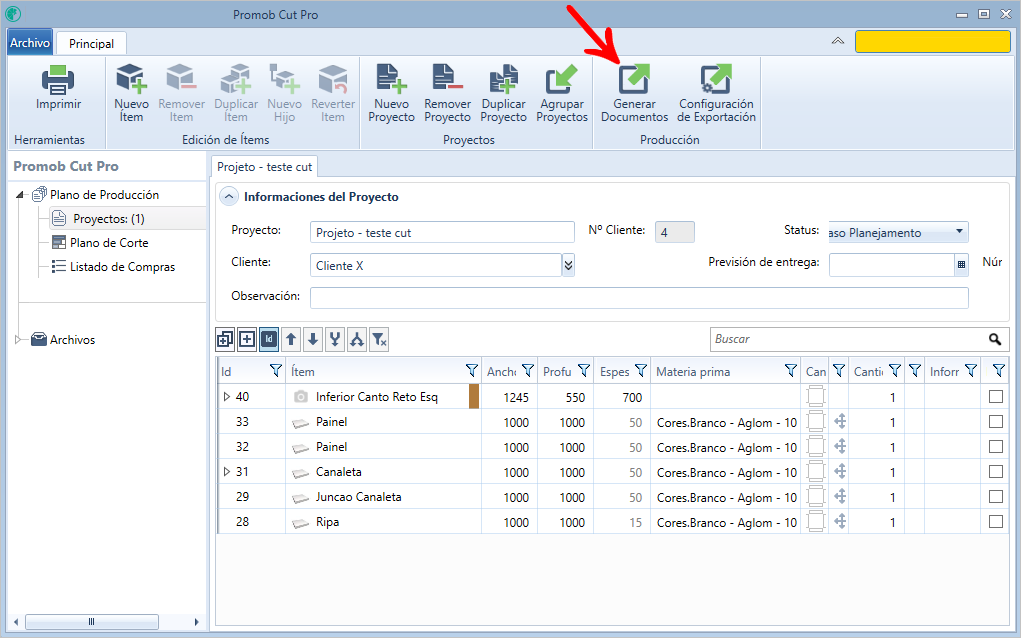Check the checkbox on row 28 Ripa
Screen dimensions: 1021x638
[x=996, y=521]
